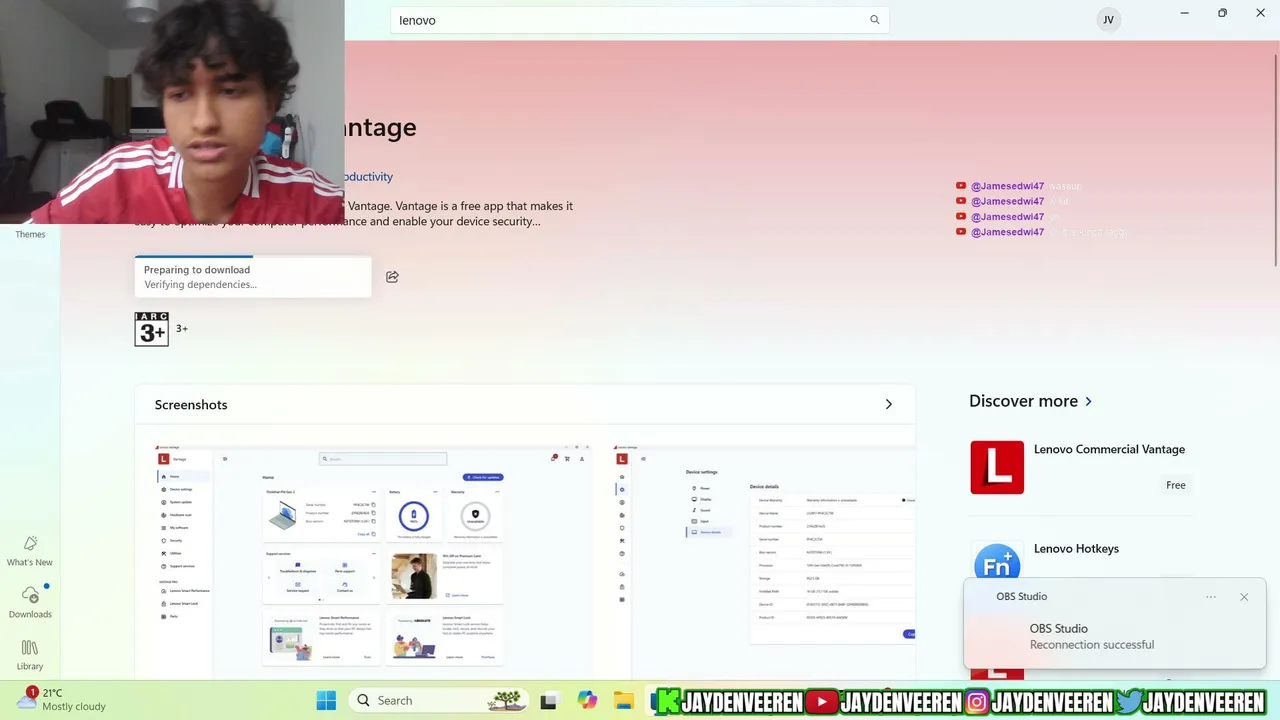This screenshot has width=1280, height=720.
Task: Click the Free button for Lenovo Commercial Vantage
Action: point(1175,485)
